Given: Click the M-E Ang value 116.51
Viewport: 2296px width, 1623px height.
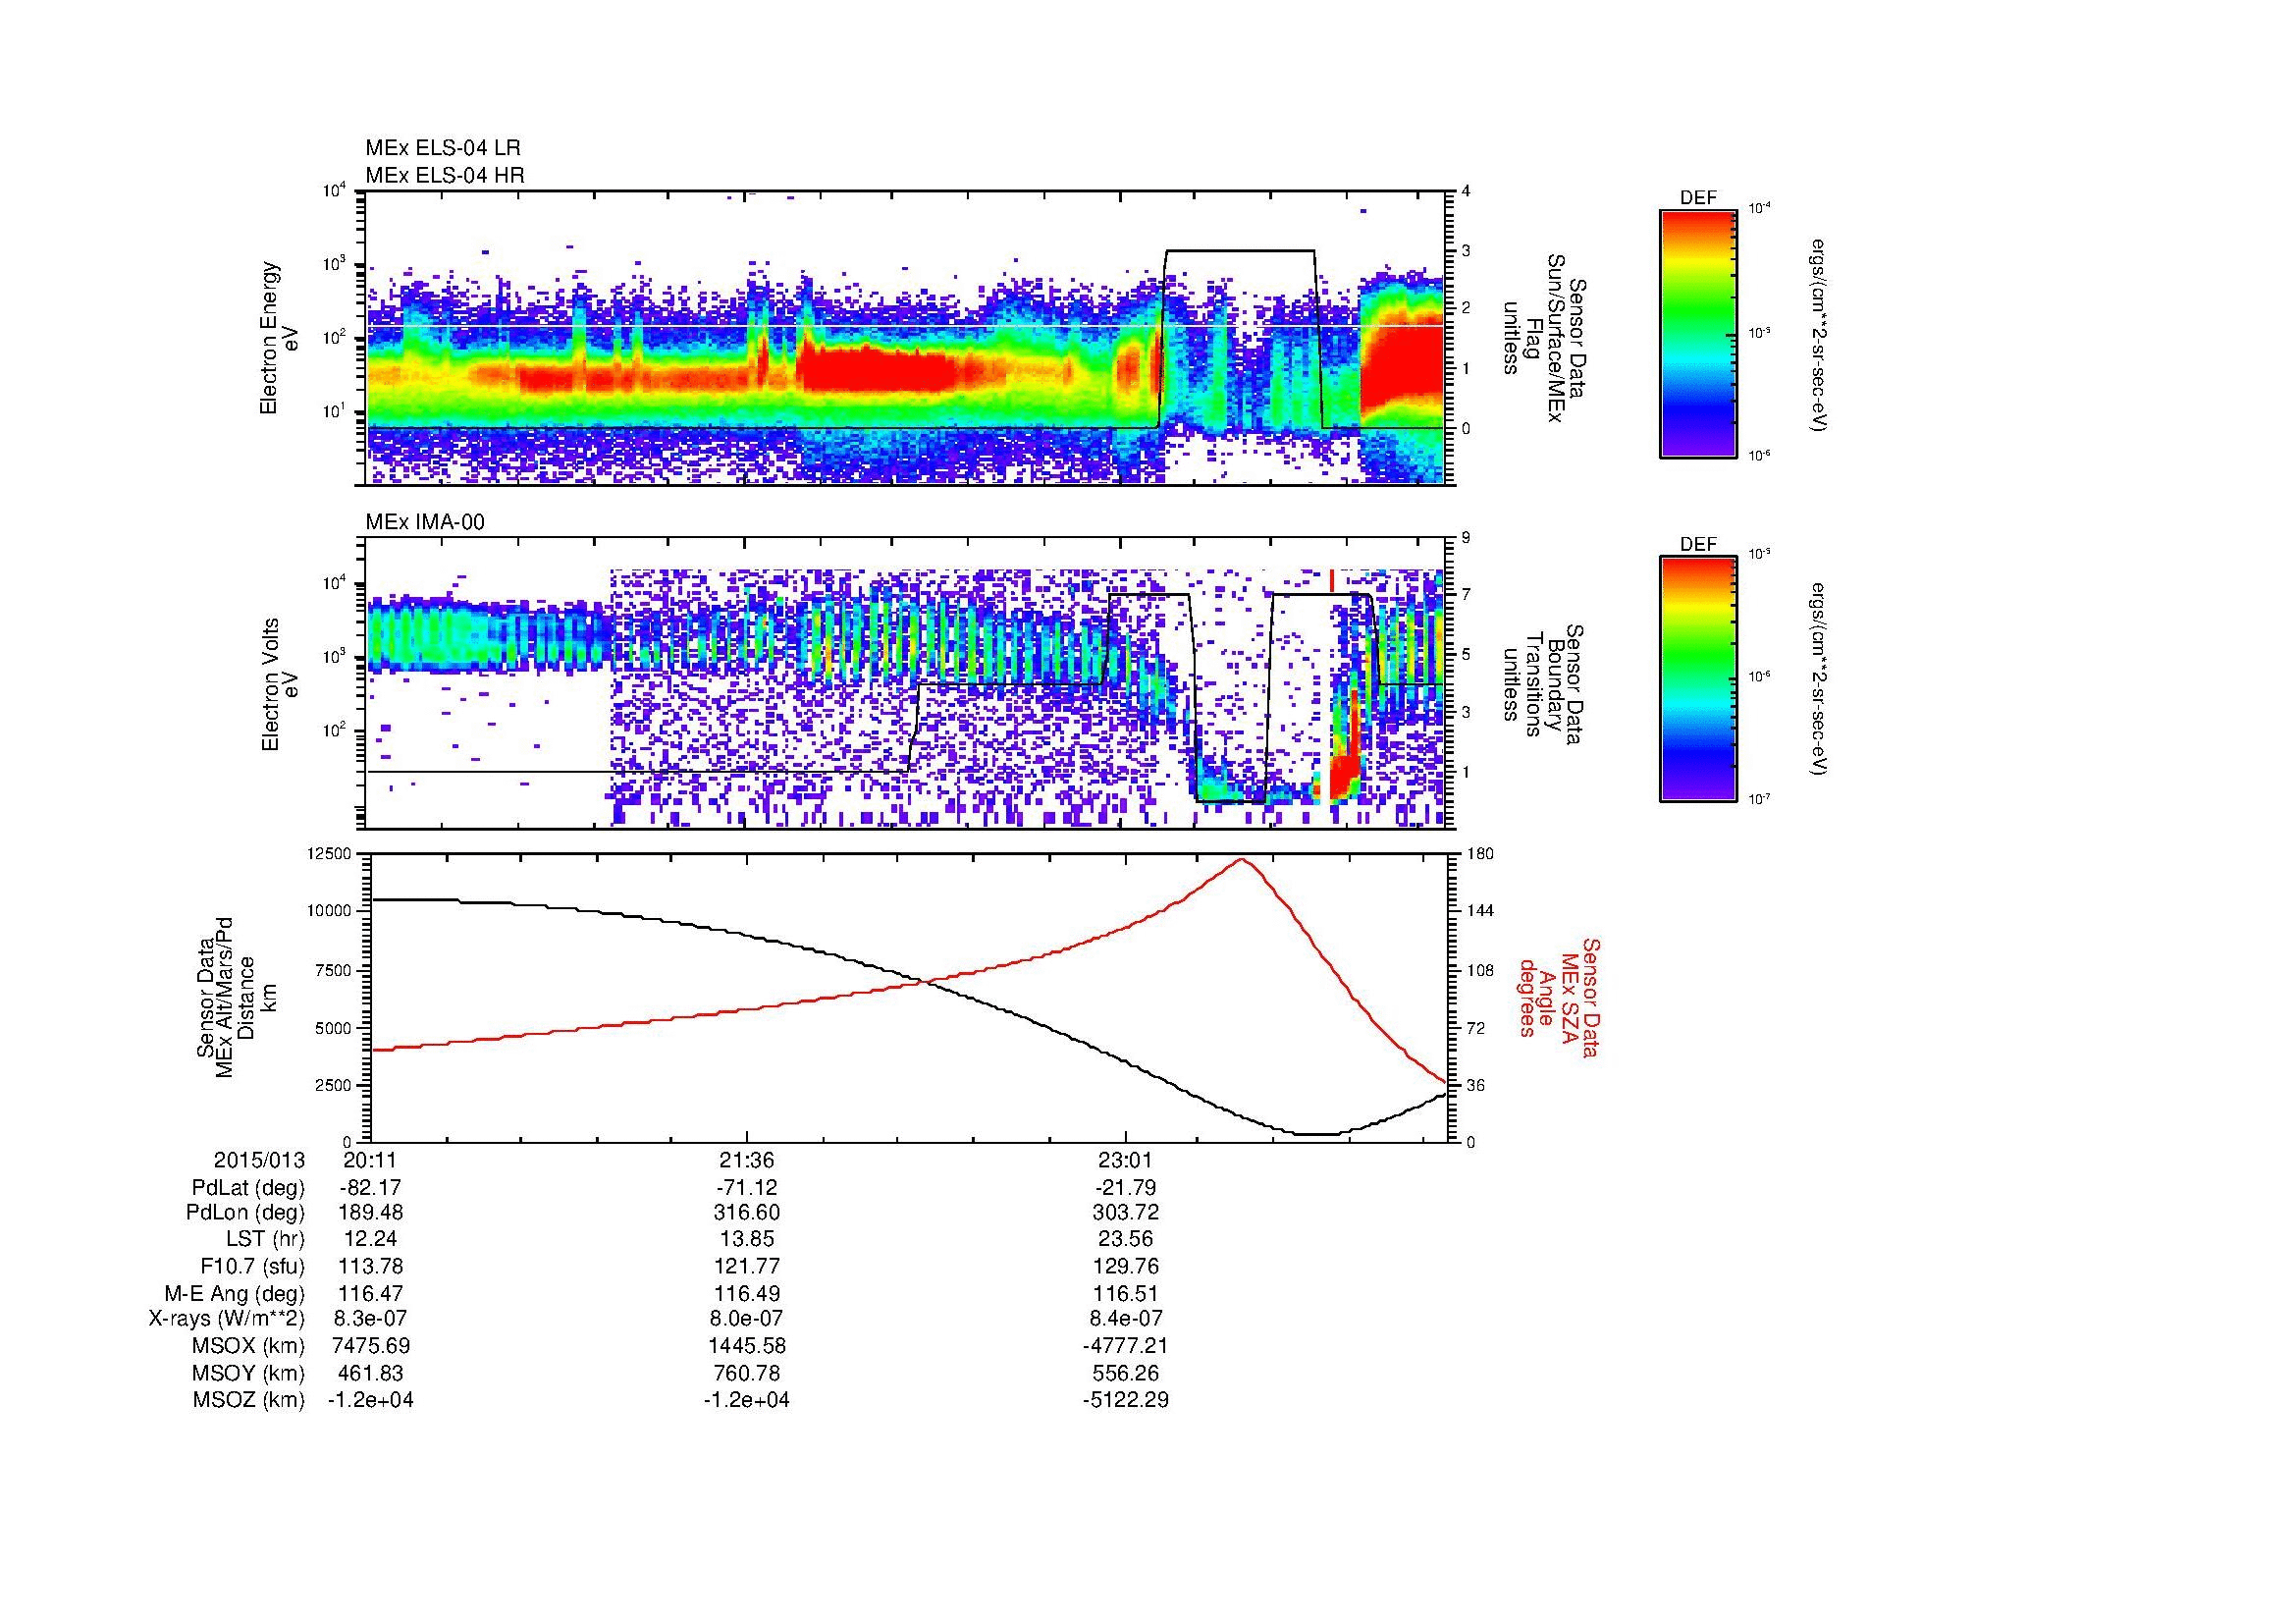Looking at the screenshot, I should pos(1126,1294).
